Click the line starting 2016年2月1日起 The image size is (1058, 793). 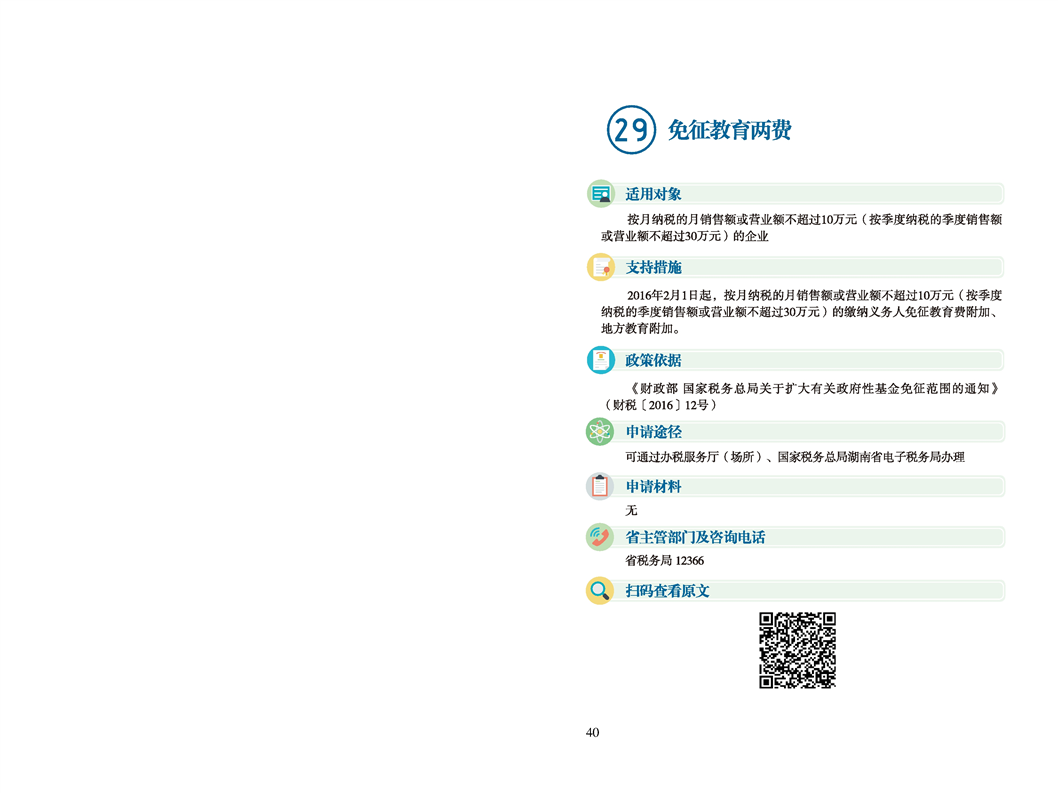pos(814,295)
